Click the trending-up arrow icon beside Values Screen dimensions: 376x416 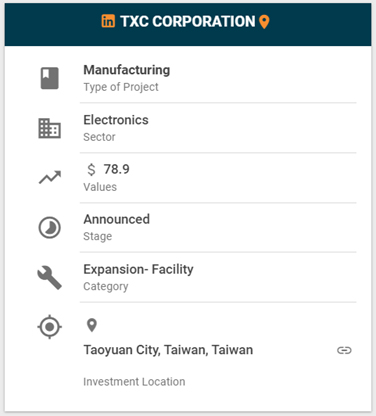point(50,177)
